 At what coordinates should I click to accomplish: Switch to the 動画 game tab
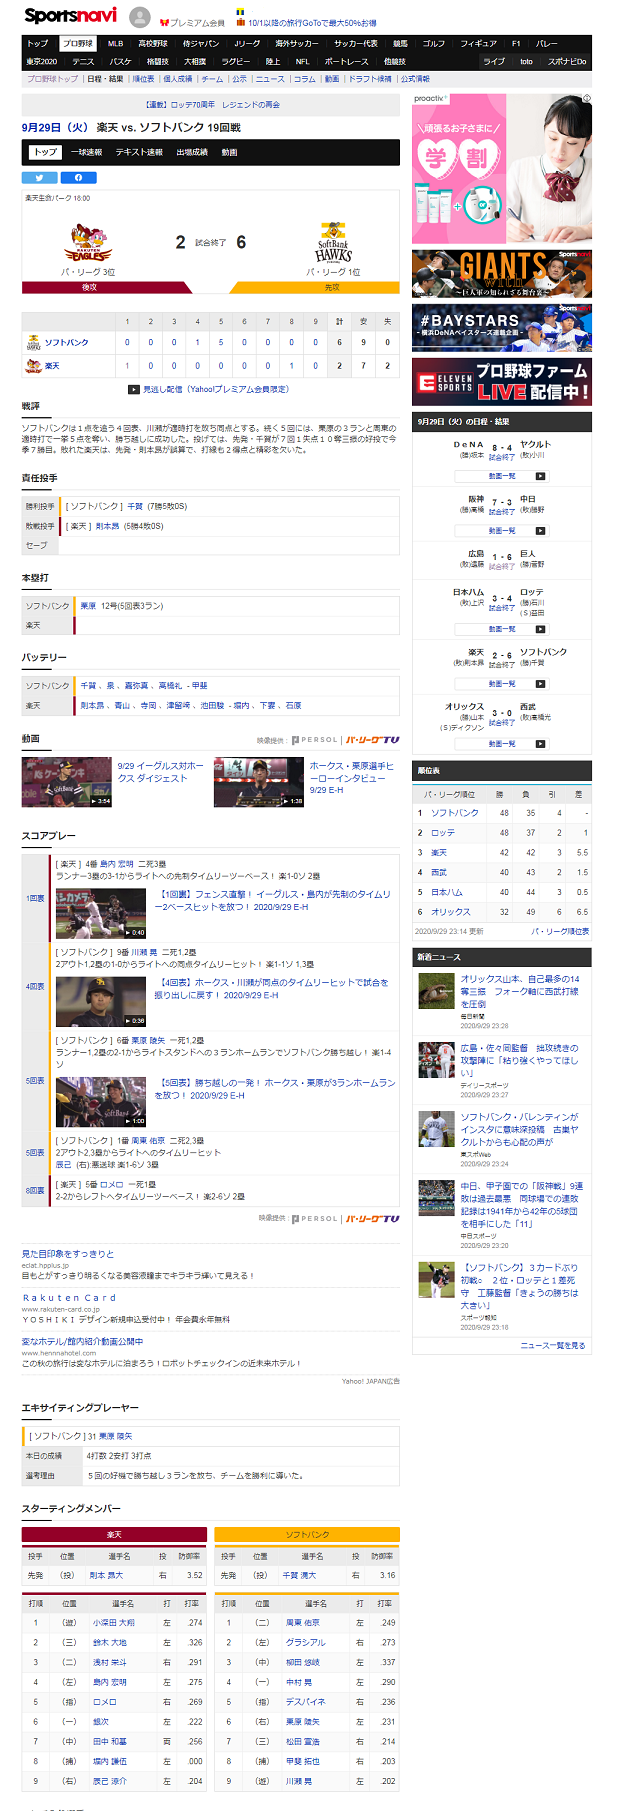coord(230,152)
